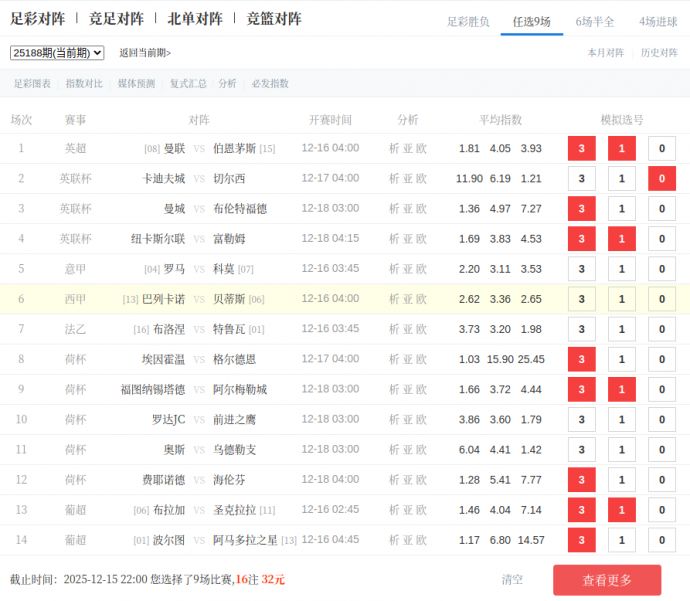Open 竞篮对阵 in the top navigation
The width and height of the screenshot is (690, 601).
click(x=274, y=19)
